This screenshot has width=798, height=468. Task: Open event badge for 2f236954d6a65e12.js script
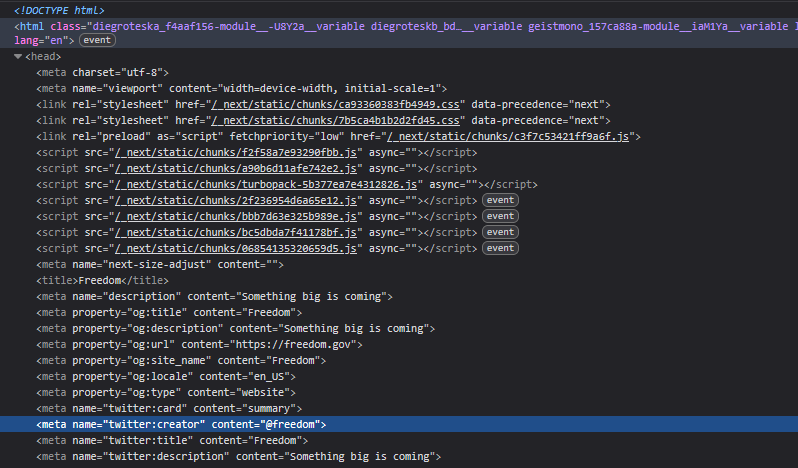500,200
